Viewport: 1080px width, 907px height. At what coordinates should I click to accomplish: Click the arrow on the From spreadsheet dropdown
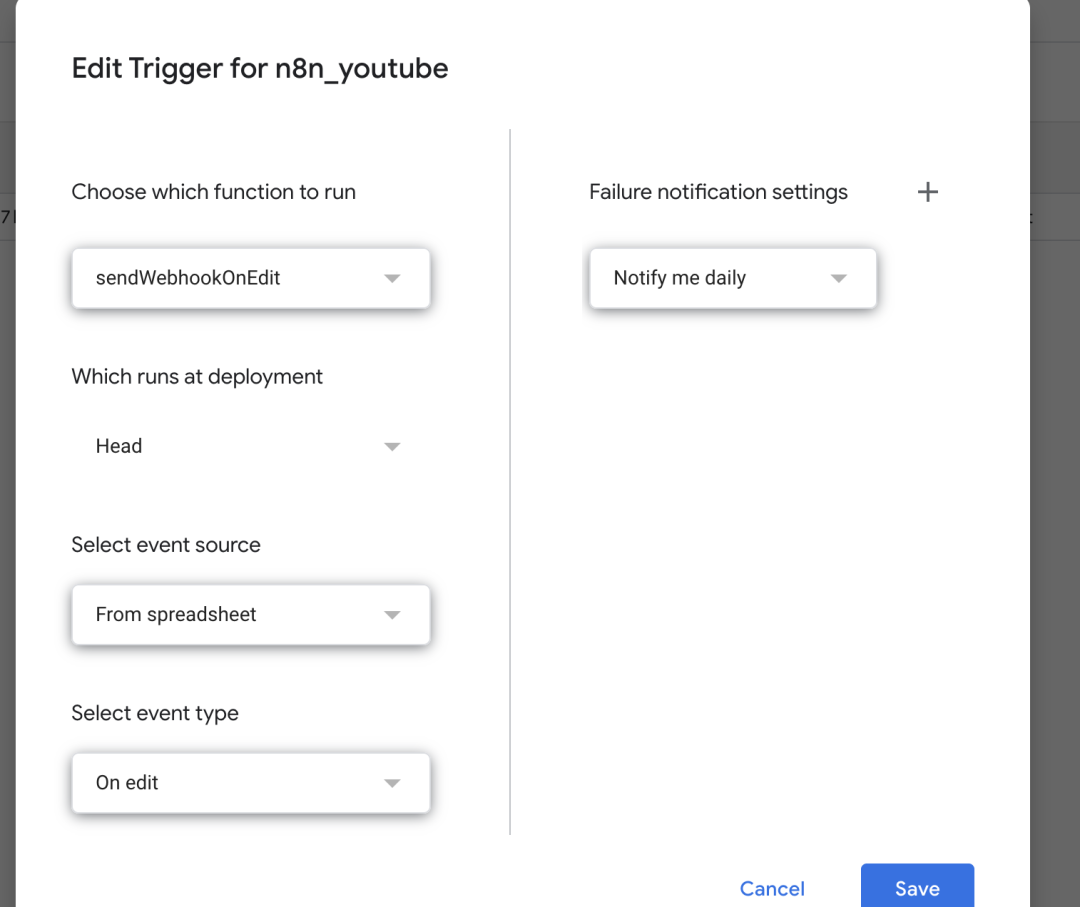392,615
